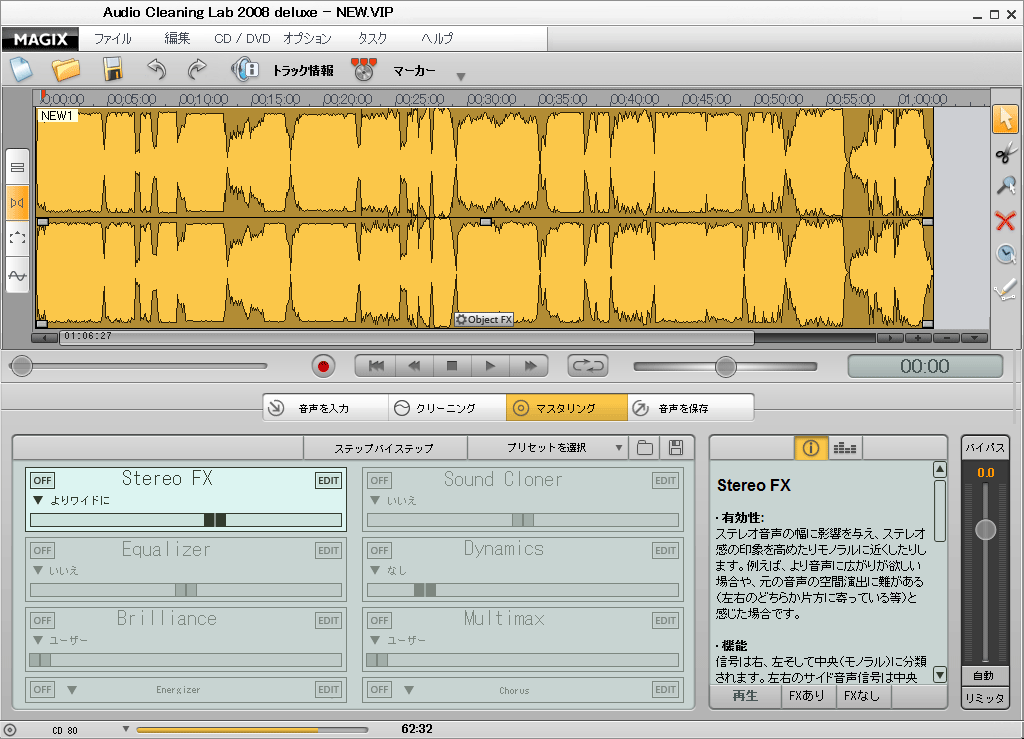Toggle the リミッタ limiter button
This screenshot has height=739, width=1024.
[985, 698]
